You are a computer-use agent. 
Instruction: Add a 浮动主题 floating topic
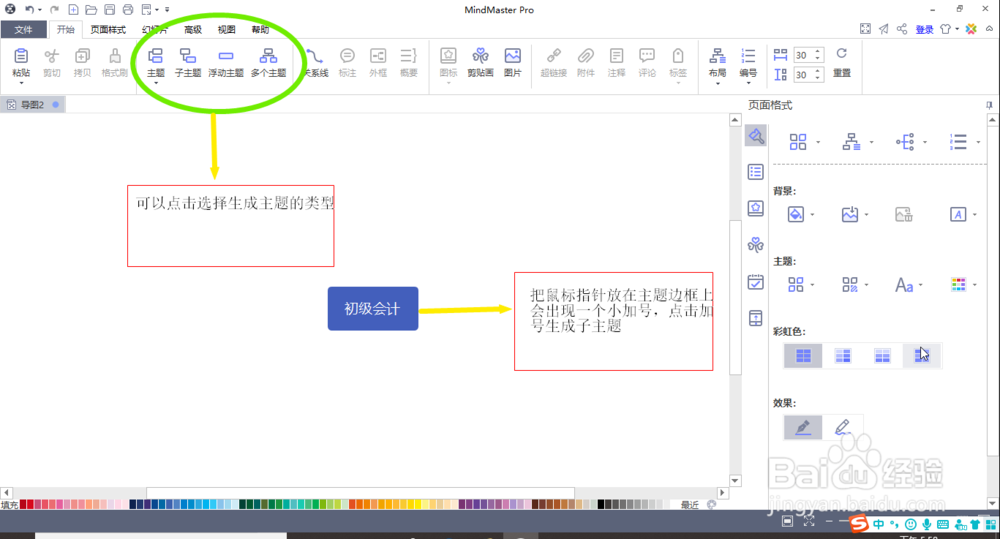(x=226, y=63)
